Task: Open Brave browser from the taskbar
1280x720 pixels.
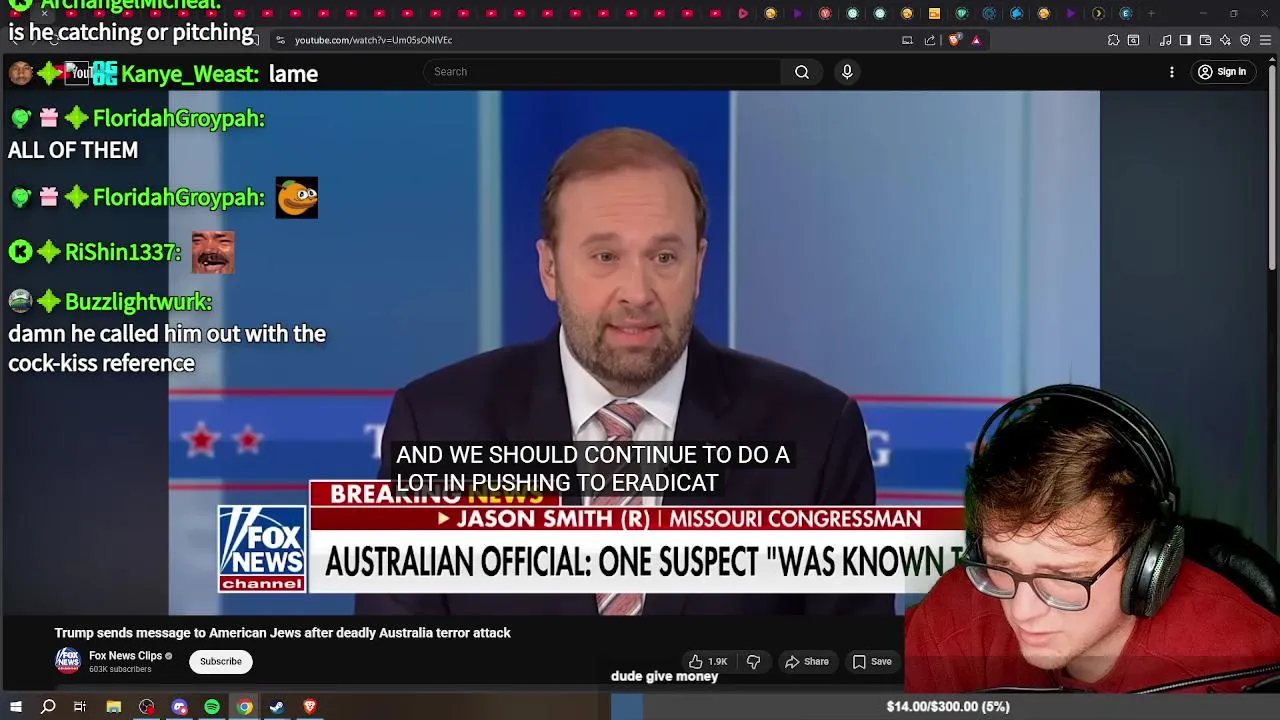Action: click(x=309, y=707)
